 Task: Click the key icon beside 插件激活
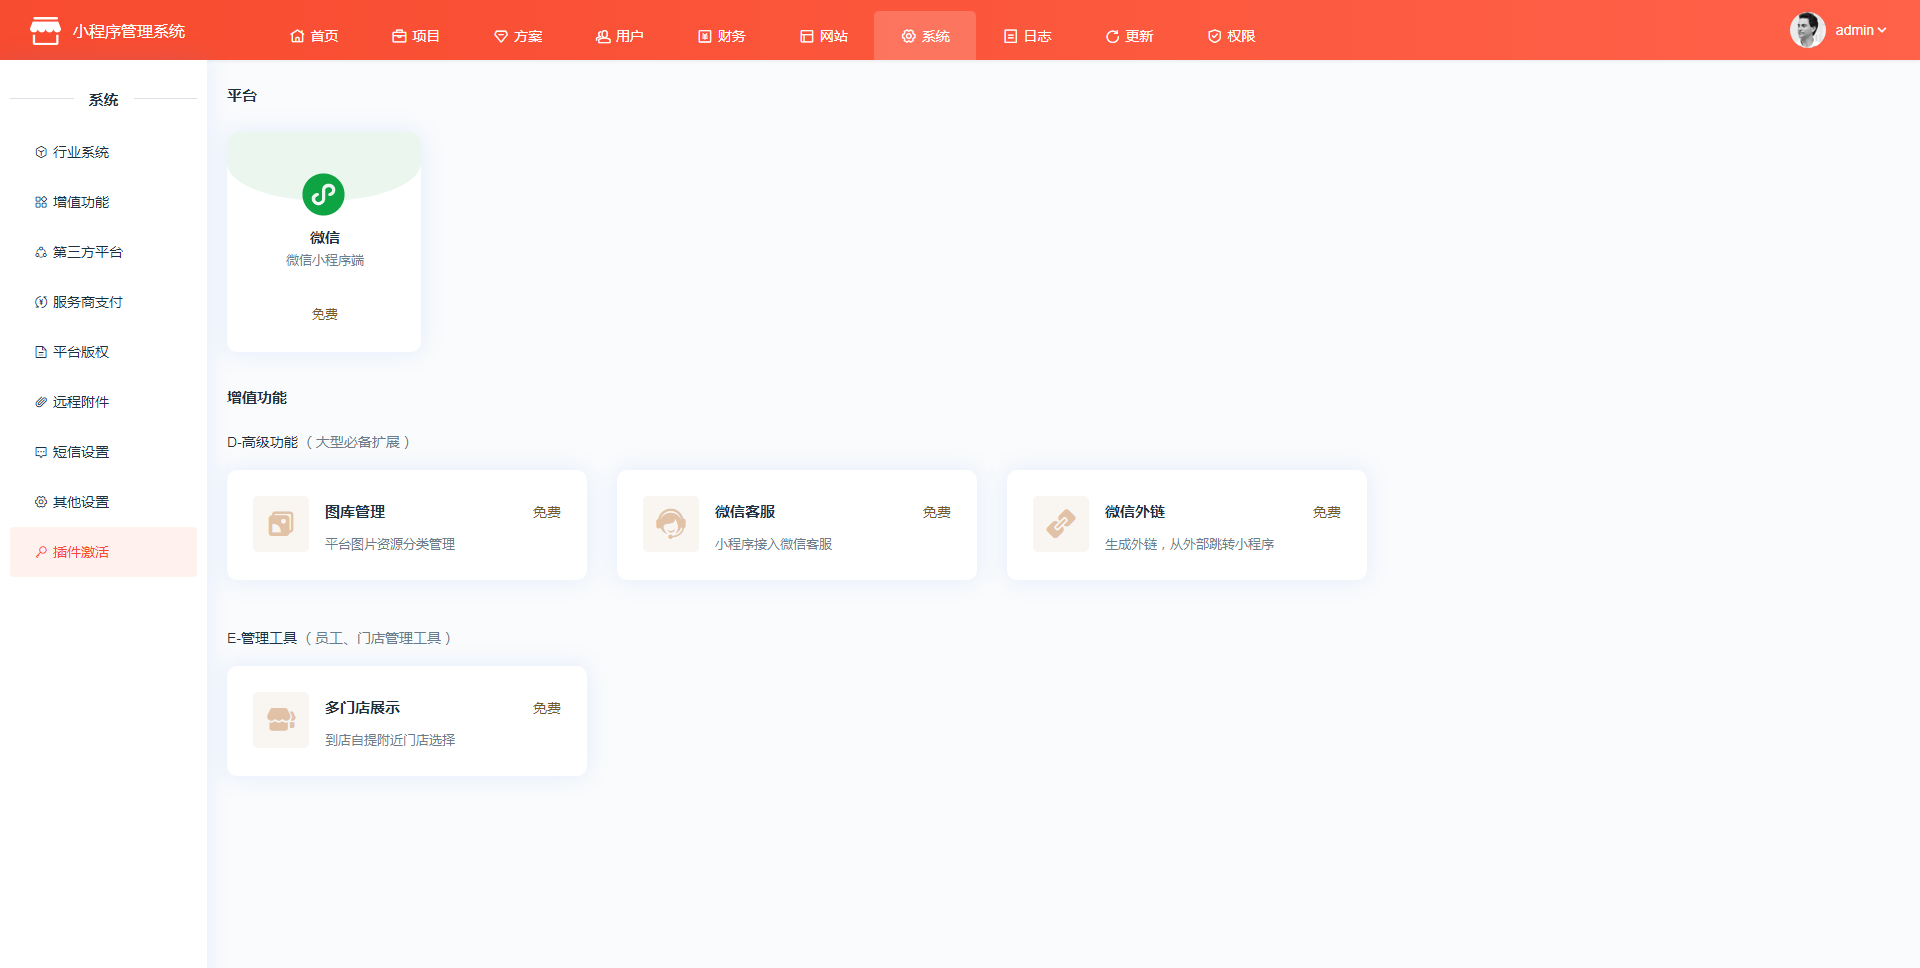[41, 552]
